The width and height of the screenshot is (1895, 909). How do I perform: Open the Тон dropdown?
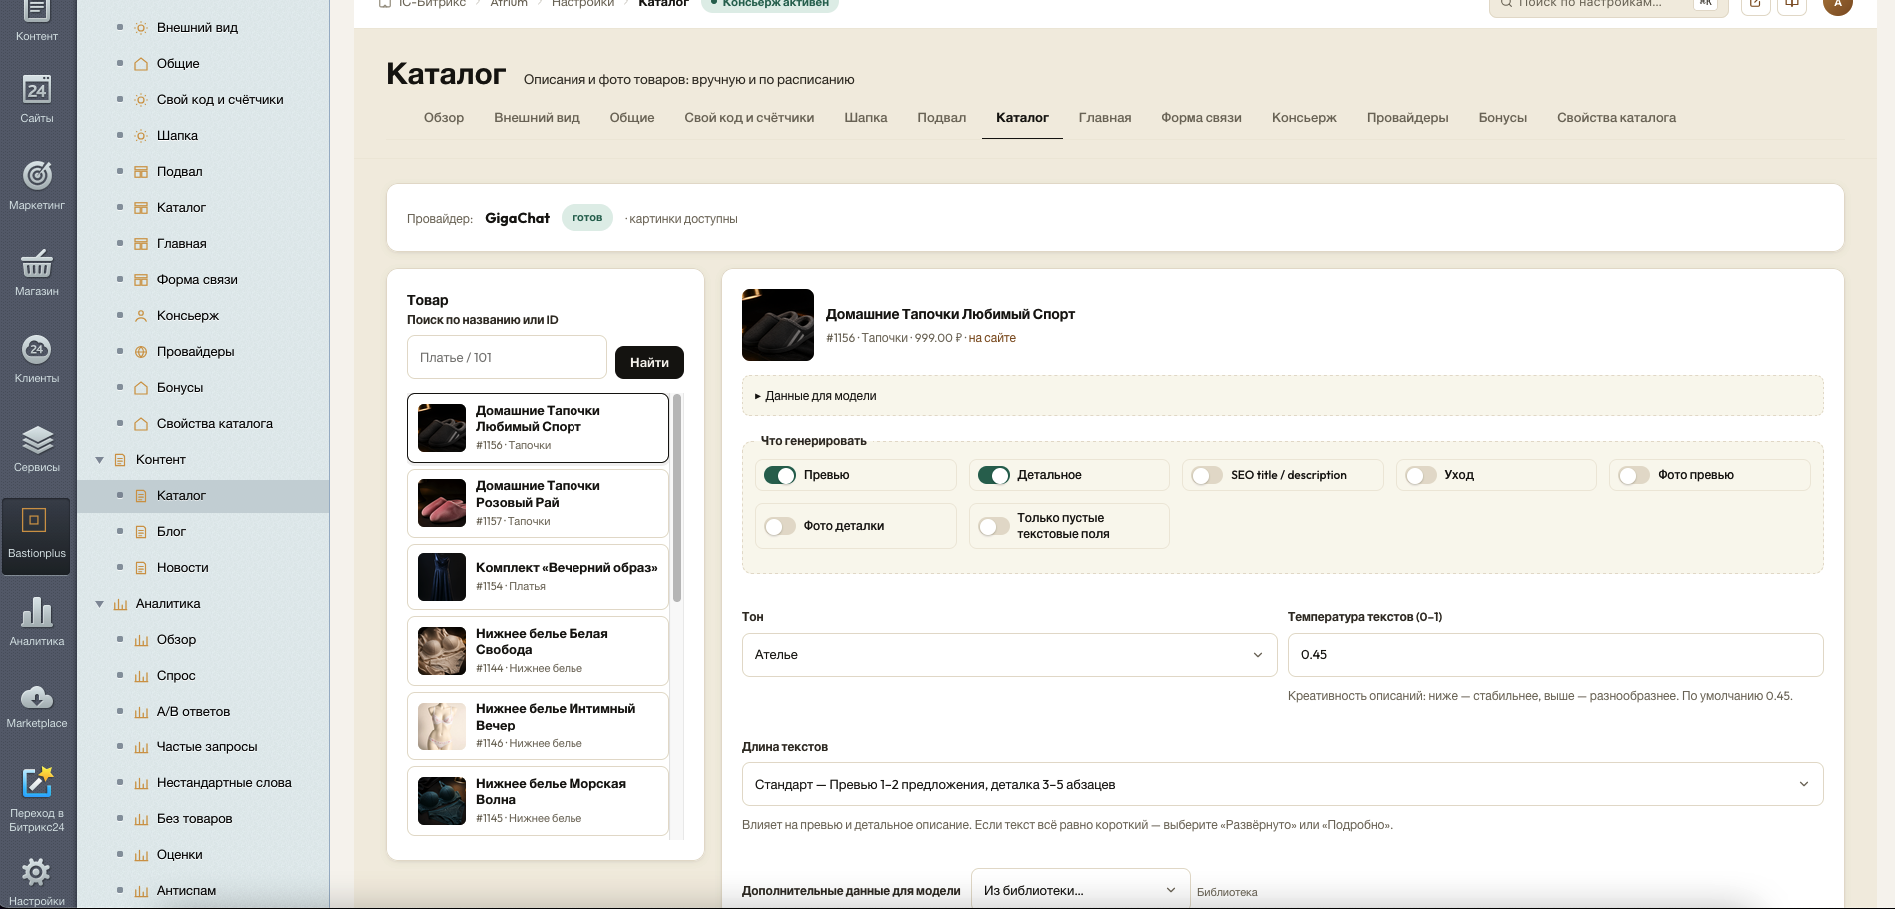[x=1009, y=655]
